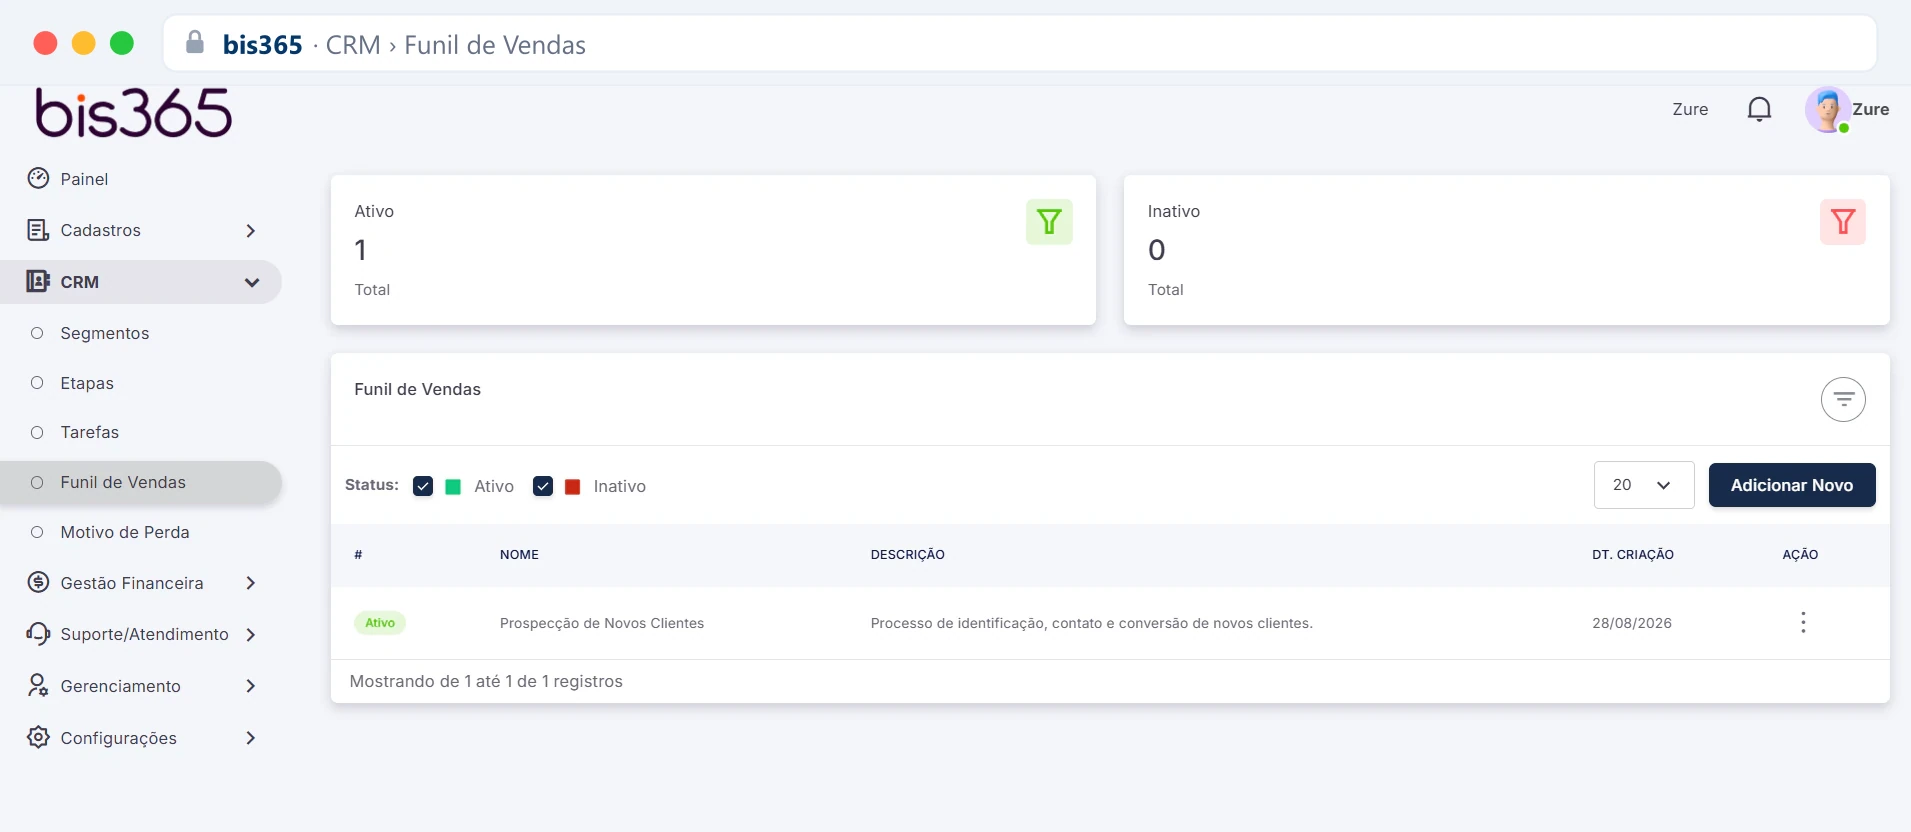Click the Zure link beside the bell
This screenshot has height=832, width=1911.
pyautogui.click(x=1690, y=109)
